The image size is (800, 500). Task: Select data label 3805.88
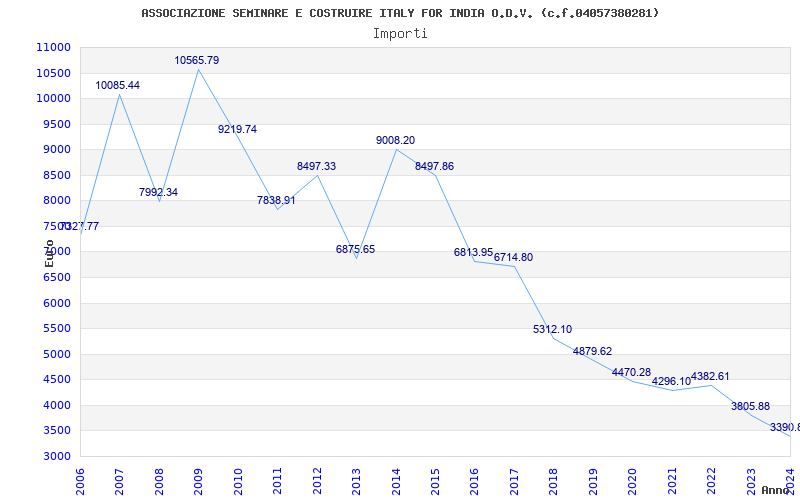click(751, 407)
